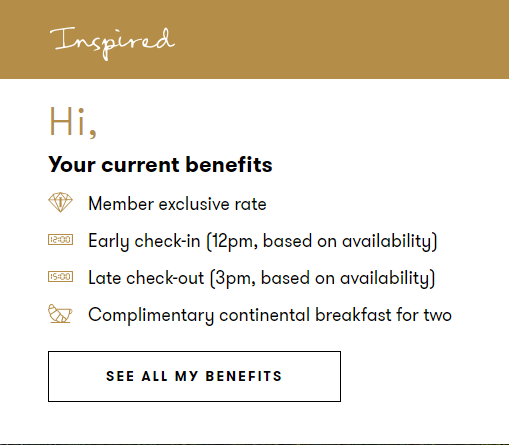The image size is (509, 445).
Task: Click the 15:00 clock icon
Action: point(60,277)
